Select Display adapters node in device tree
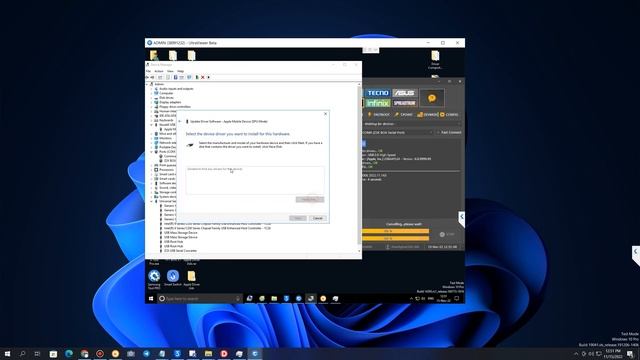 tap(170, 102)
